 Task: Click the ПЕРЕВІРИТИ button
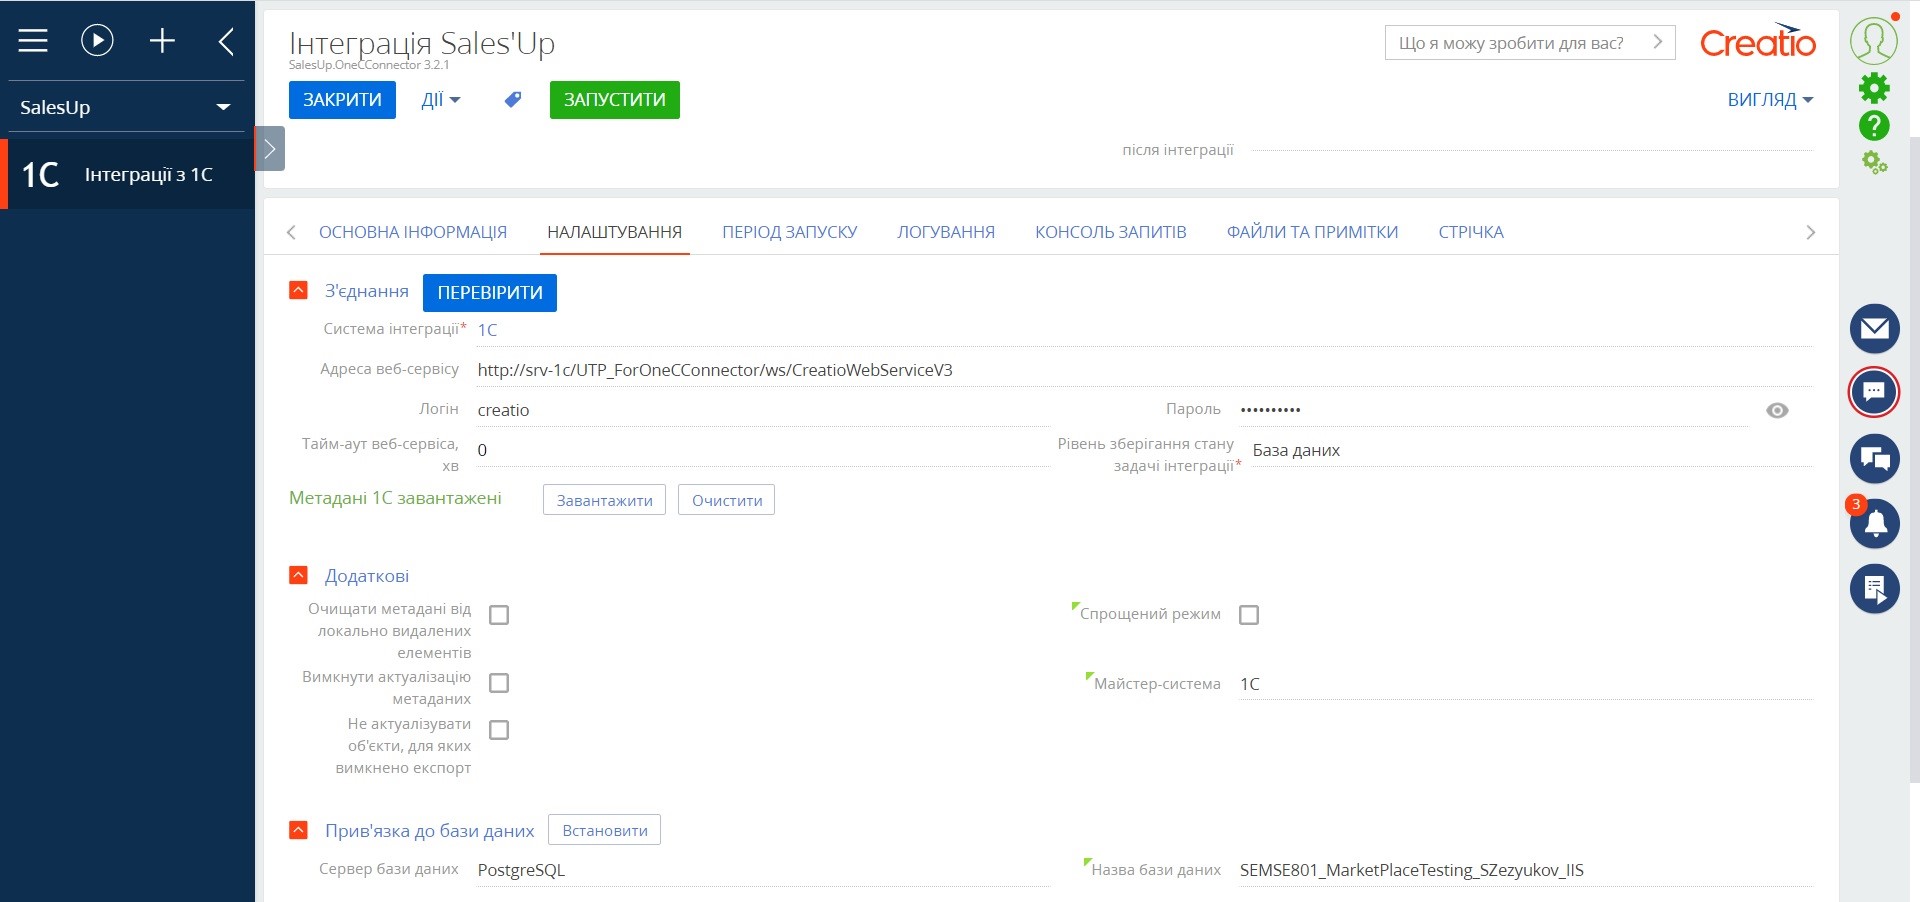pyautogui.click(x=489, y=292)
